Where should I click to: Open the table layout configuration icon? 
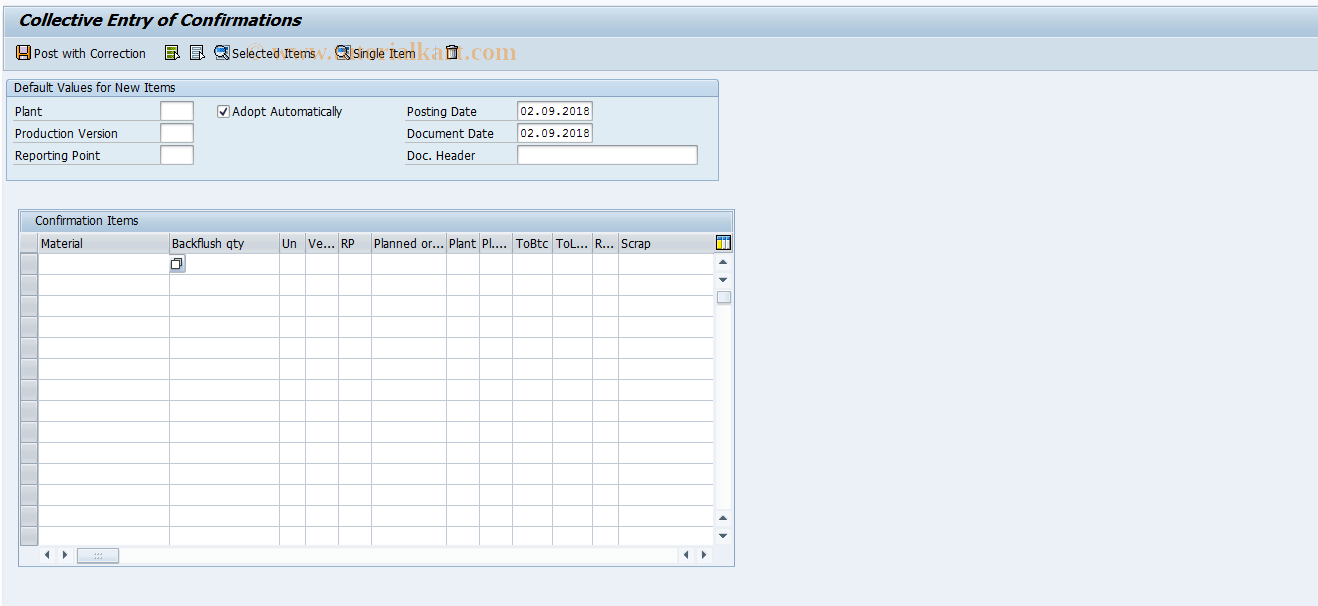click(723, 242)
